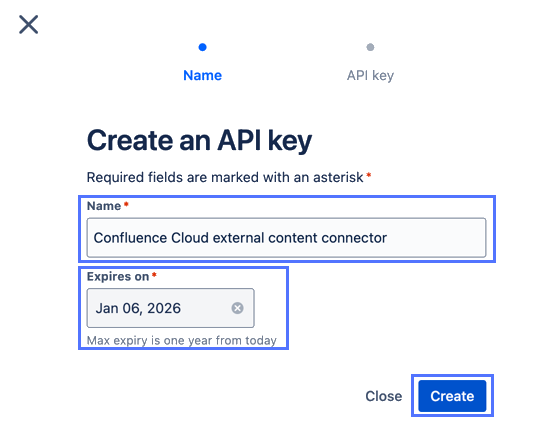Click into the Name input field

pos(286,238)
